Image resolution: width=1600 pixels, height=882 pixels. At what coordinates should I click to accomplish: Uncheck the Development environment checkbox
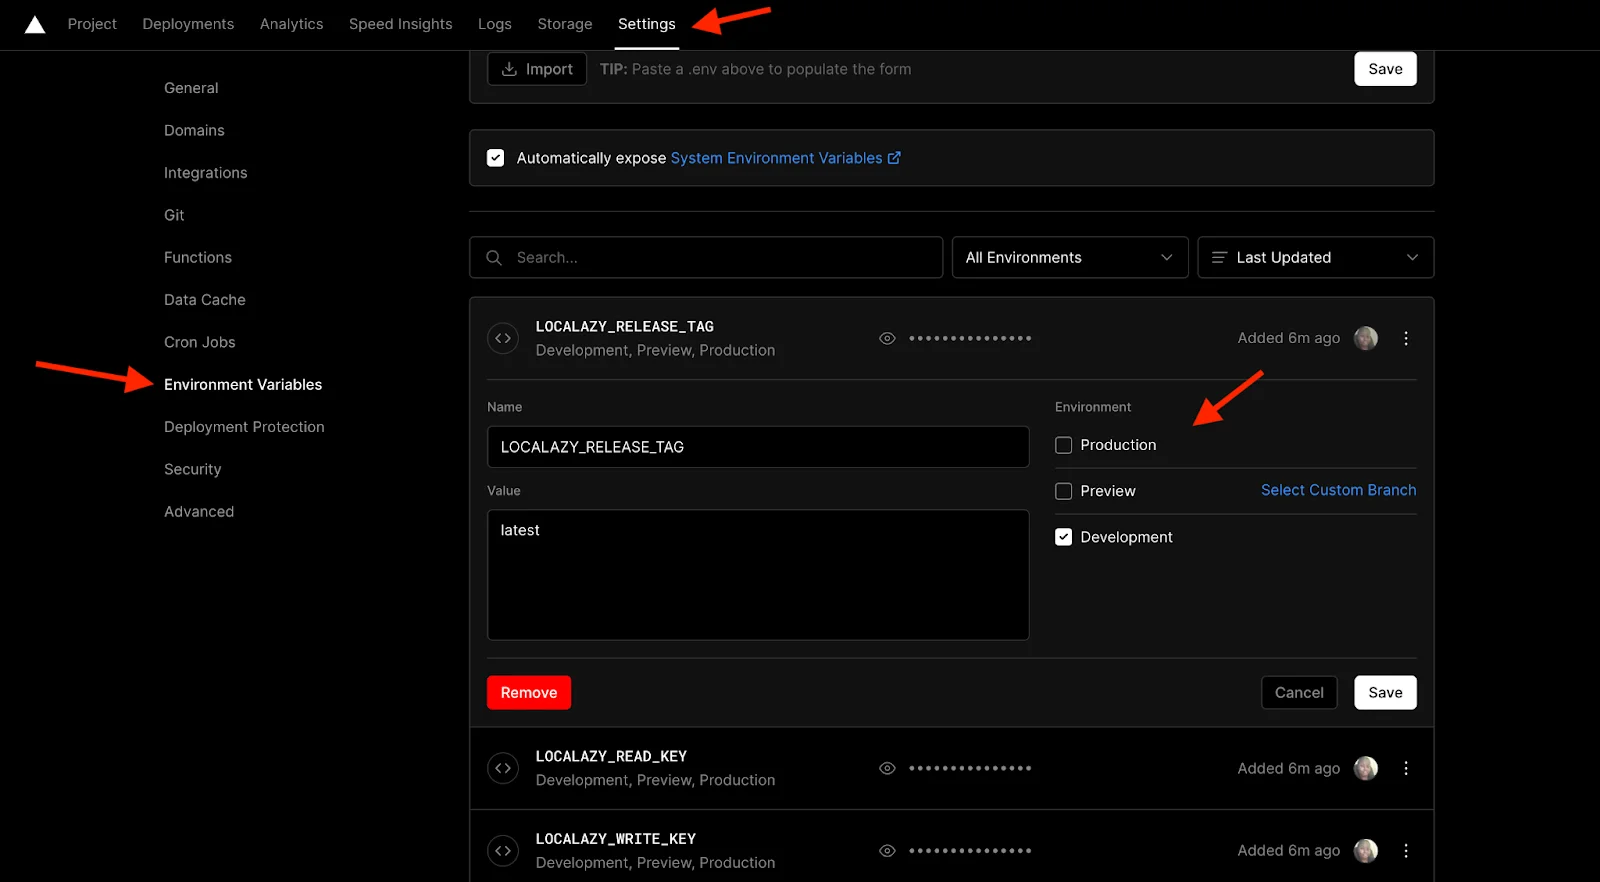click(x=1063, y=537)
